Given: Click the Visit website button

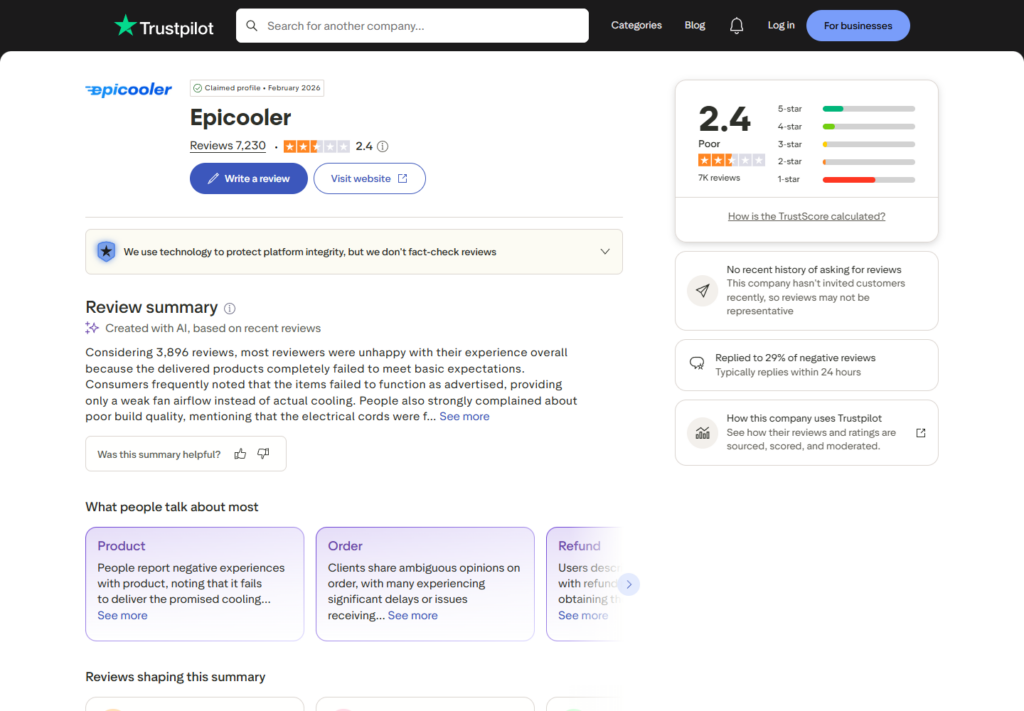Looking at the screenshot, I should tap(370, 178).
